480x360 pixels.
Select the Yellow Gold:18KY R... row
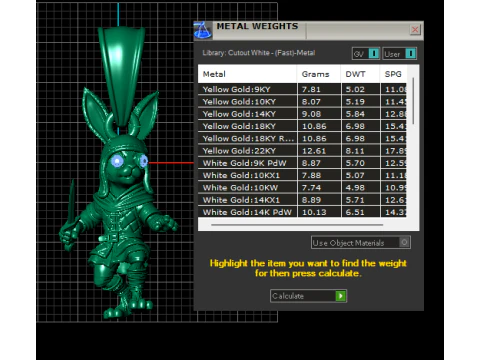pyautogui.click(x=302, y=138)
